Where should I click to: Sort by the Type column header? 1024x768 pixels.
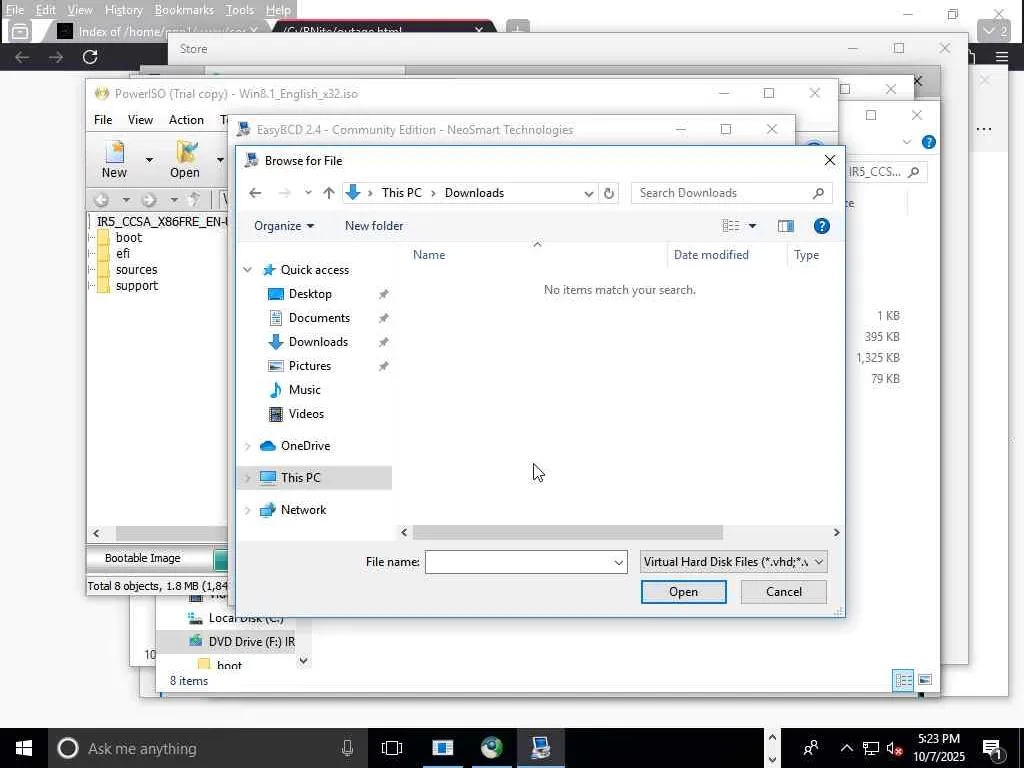pos(807,255)
